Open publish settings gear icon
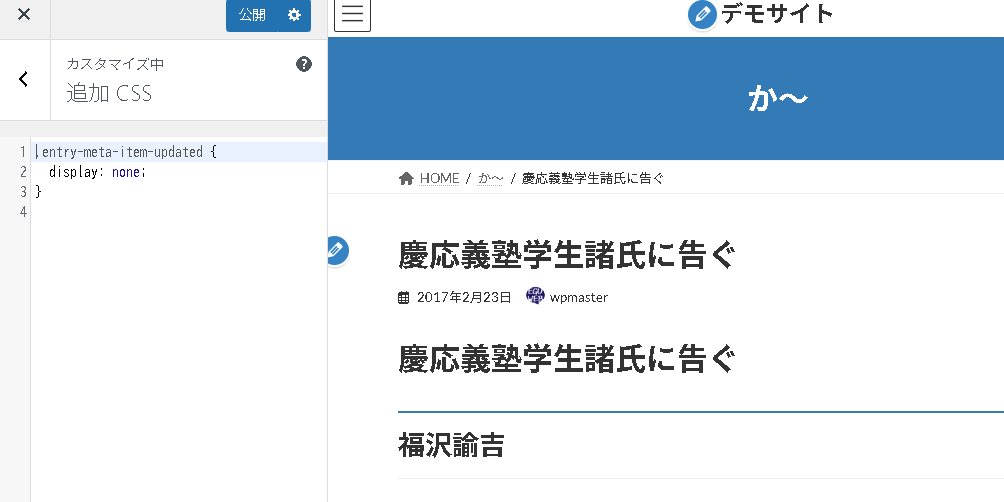Screen dimensions: 1004x502 tap(295, 15)
